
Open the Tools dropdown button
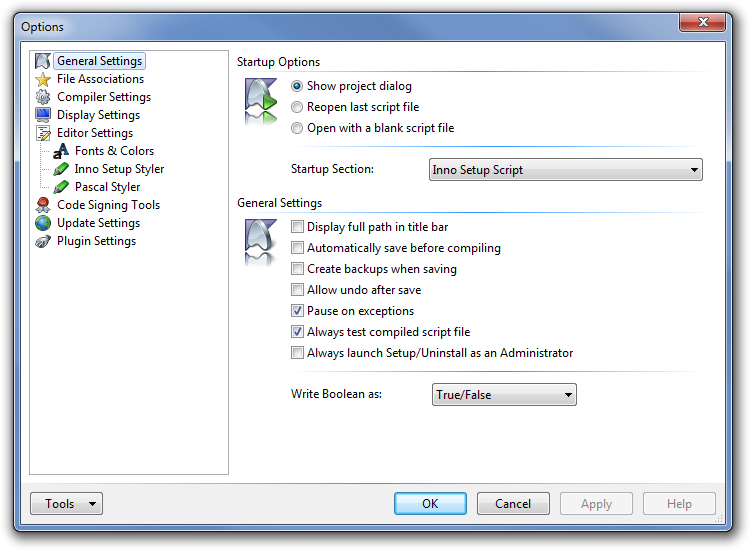pos(66,504)
